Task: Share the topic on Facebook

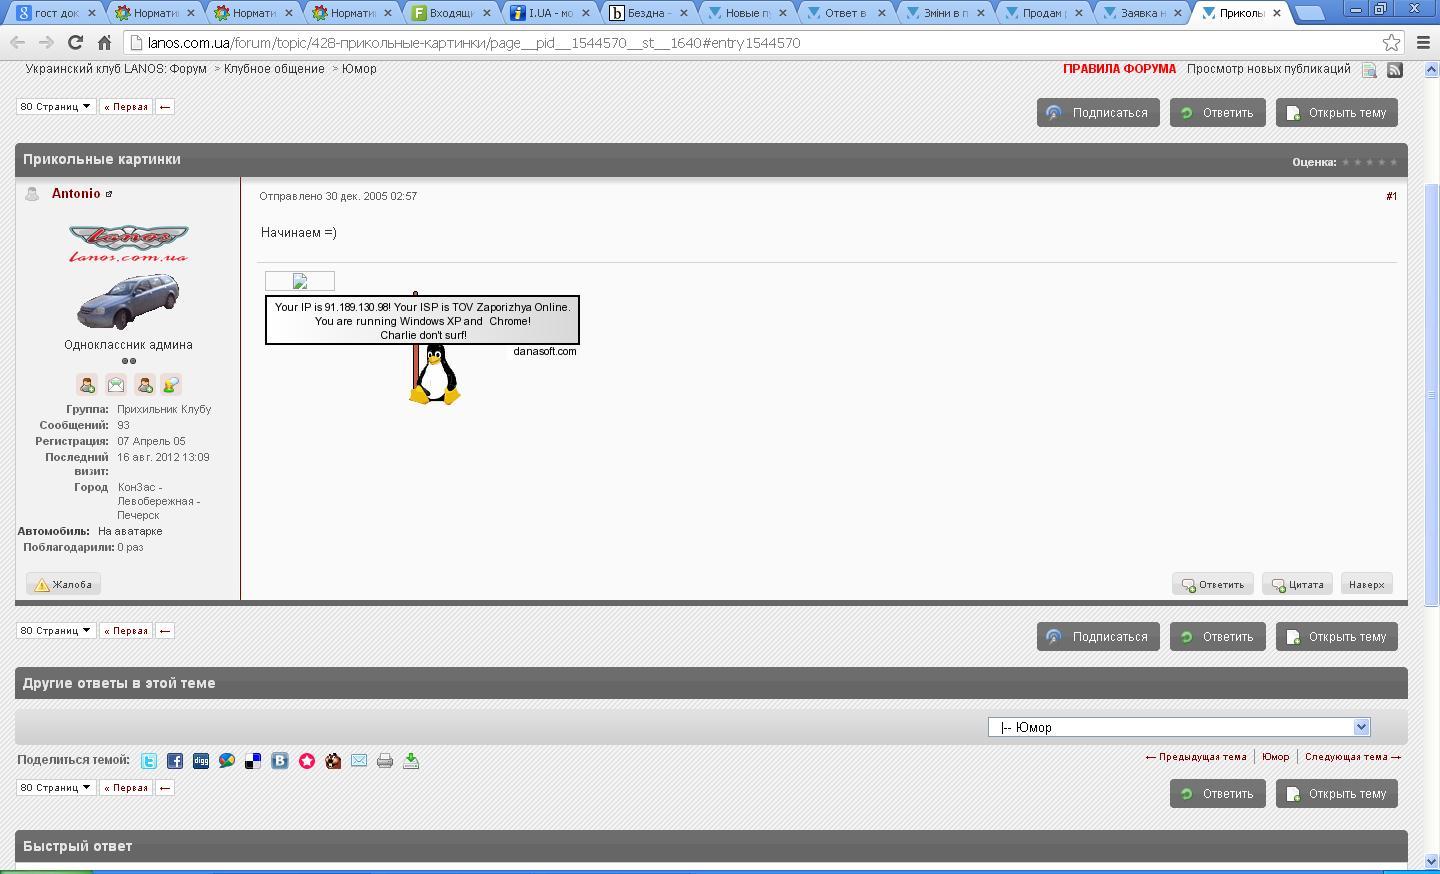Action: 175,761
